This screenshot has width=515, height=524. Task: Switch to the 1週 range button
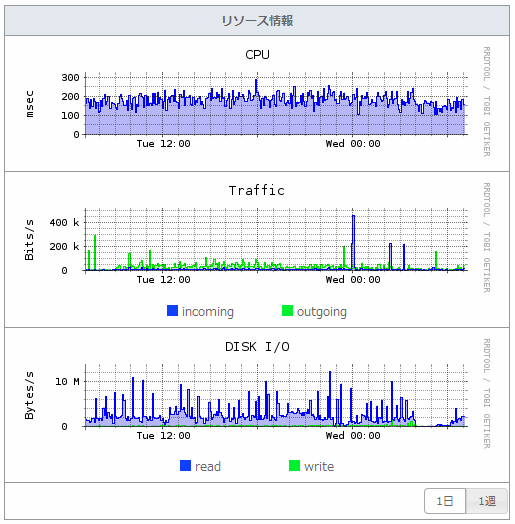[x=487, y=501]
